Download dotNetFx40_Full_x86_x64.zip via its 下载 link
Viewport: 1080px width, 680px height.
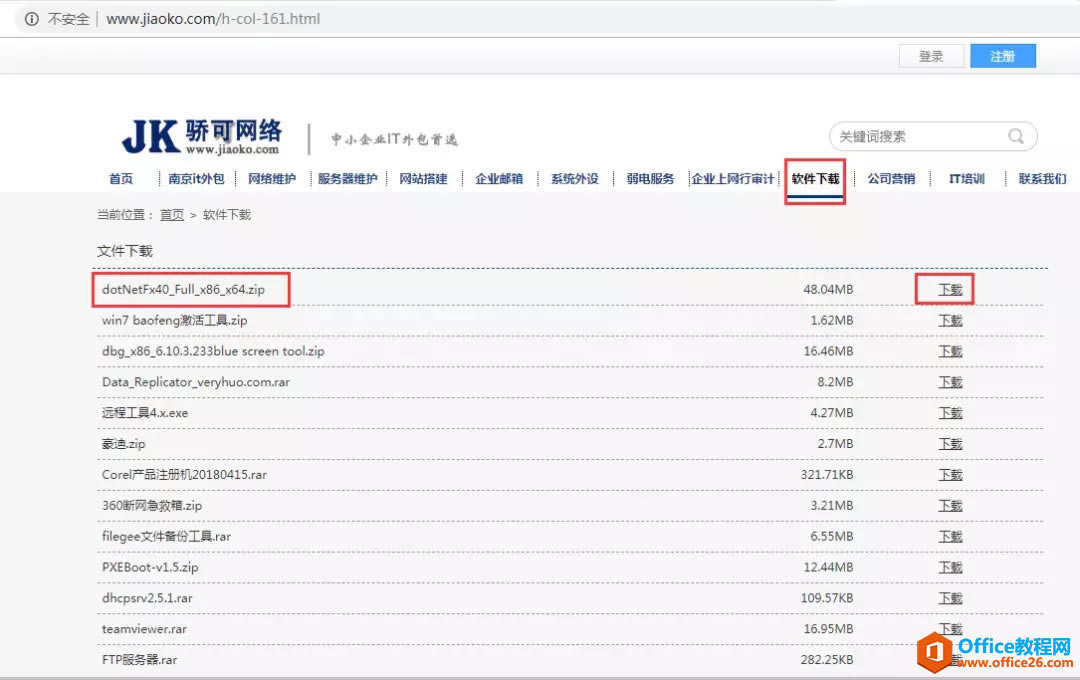[951, 290]
